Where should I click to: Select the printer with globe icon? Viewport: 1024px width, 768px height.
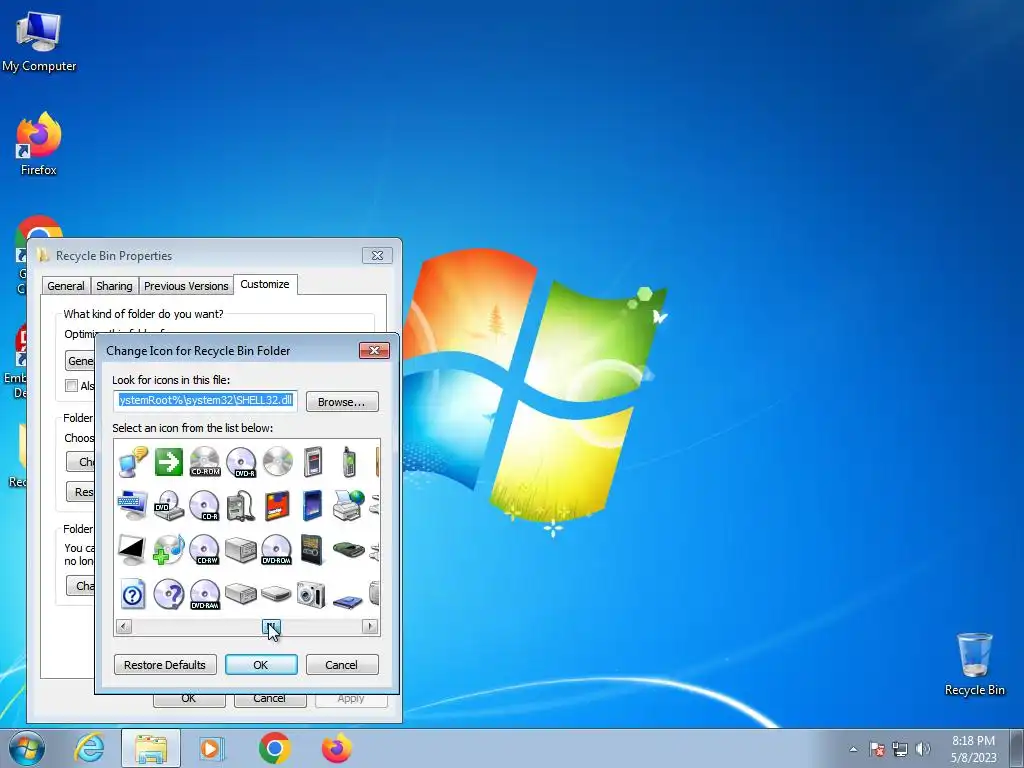pyautogui.click(x=348, y=506)
